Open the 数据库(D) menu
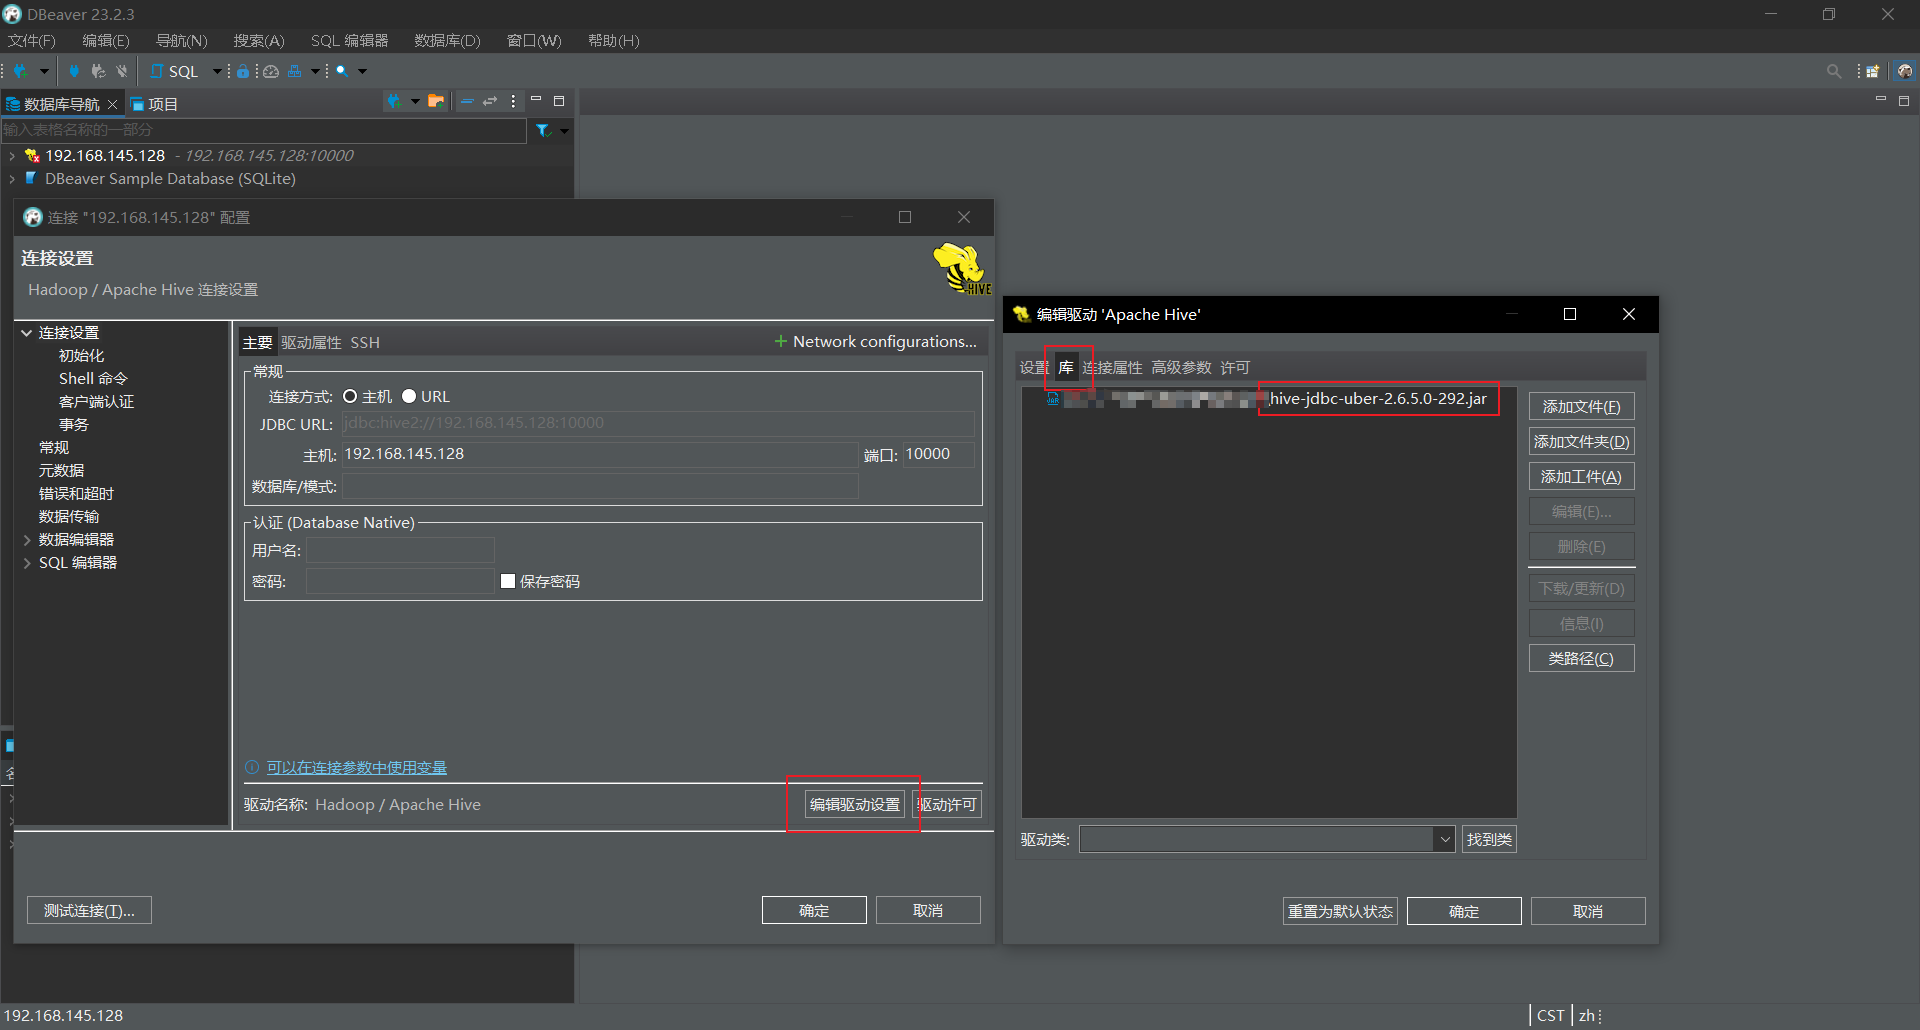This screenshot has height=1030, width=1920. coord(447,41)
